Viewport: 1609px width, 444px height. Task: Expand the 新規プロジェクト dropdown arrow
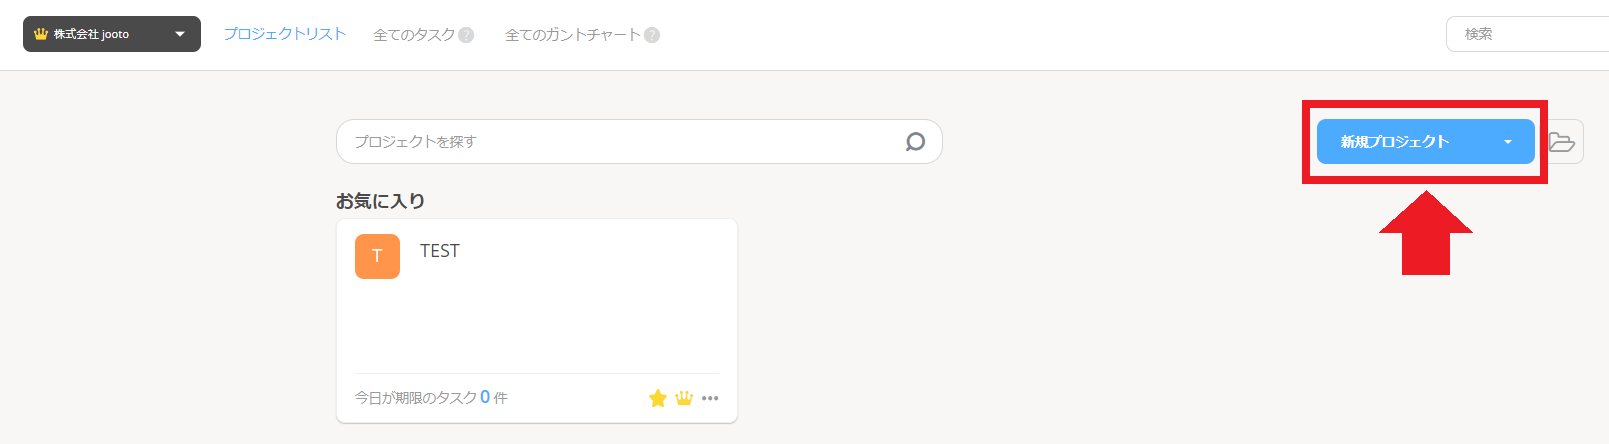(x=1508, y=142)
